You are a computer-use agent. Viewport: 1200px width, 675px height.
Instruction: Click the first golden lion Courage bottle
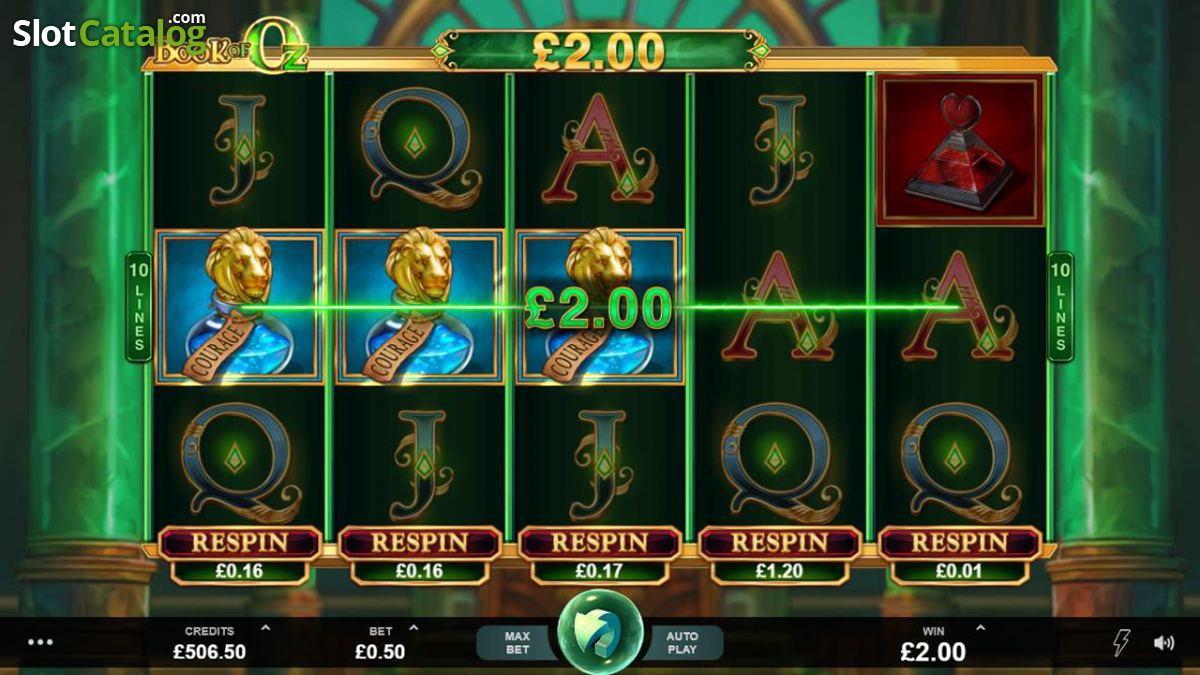pos(240,307)
